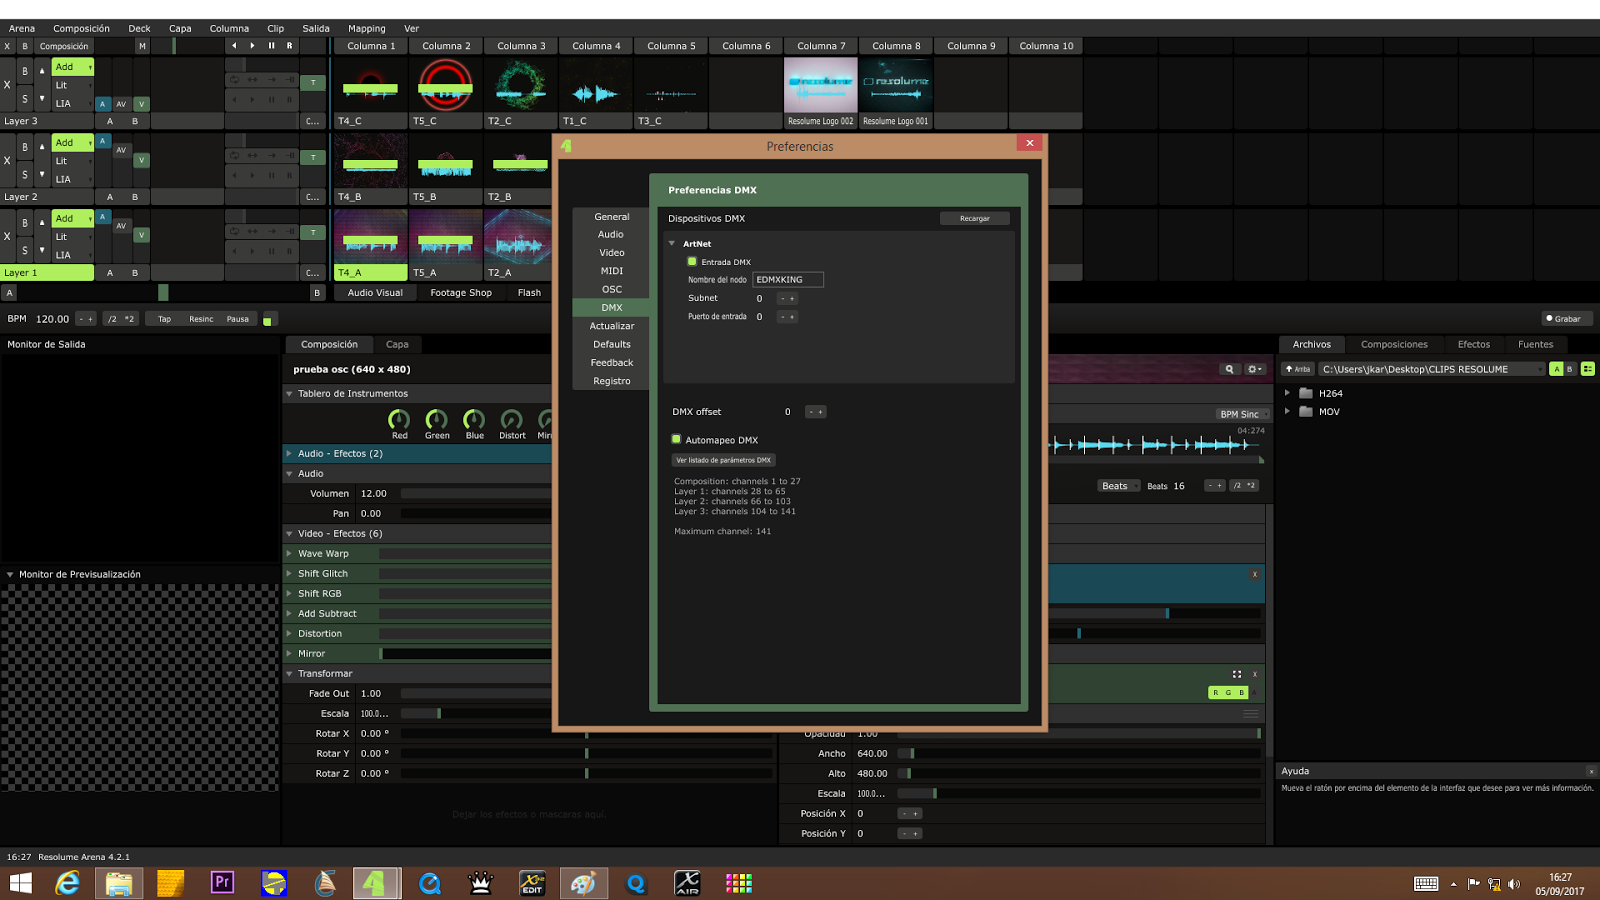Click the composition play backward arrow
The image size is (1600, 900).
click(x=234, y=45)
